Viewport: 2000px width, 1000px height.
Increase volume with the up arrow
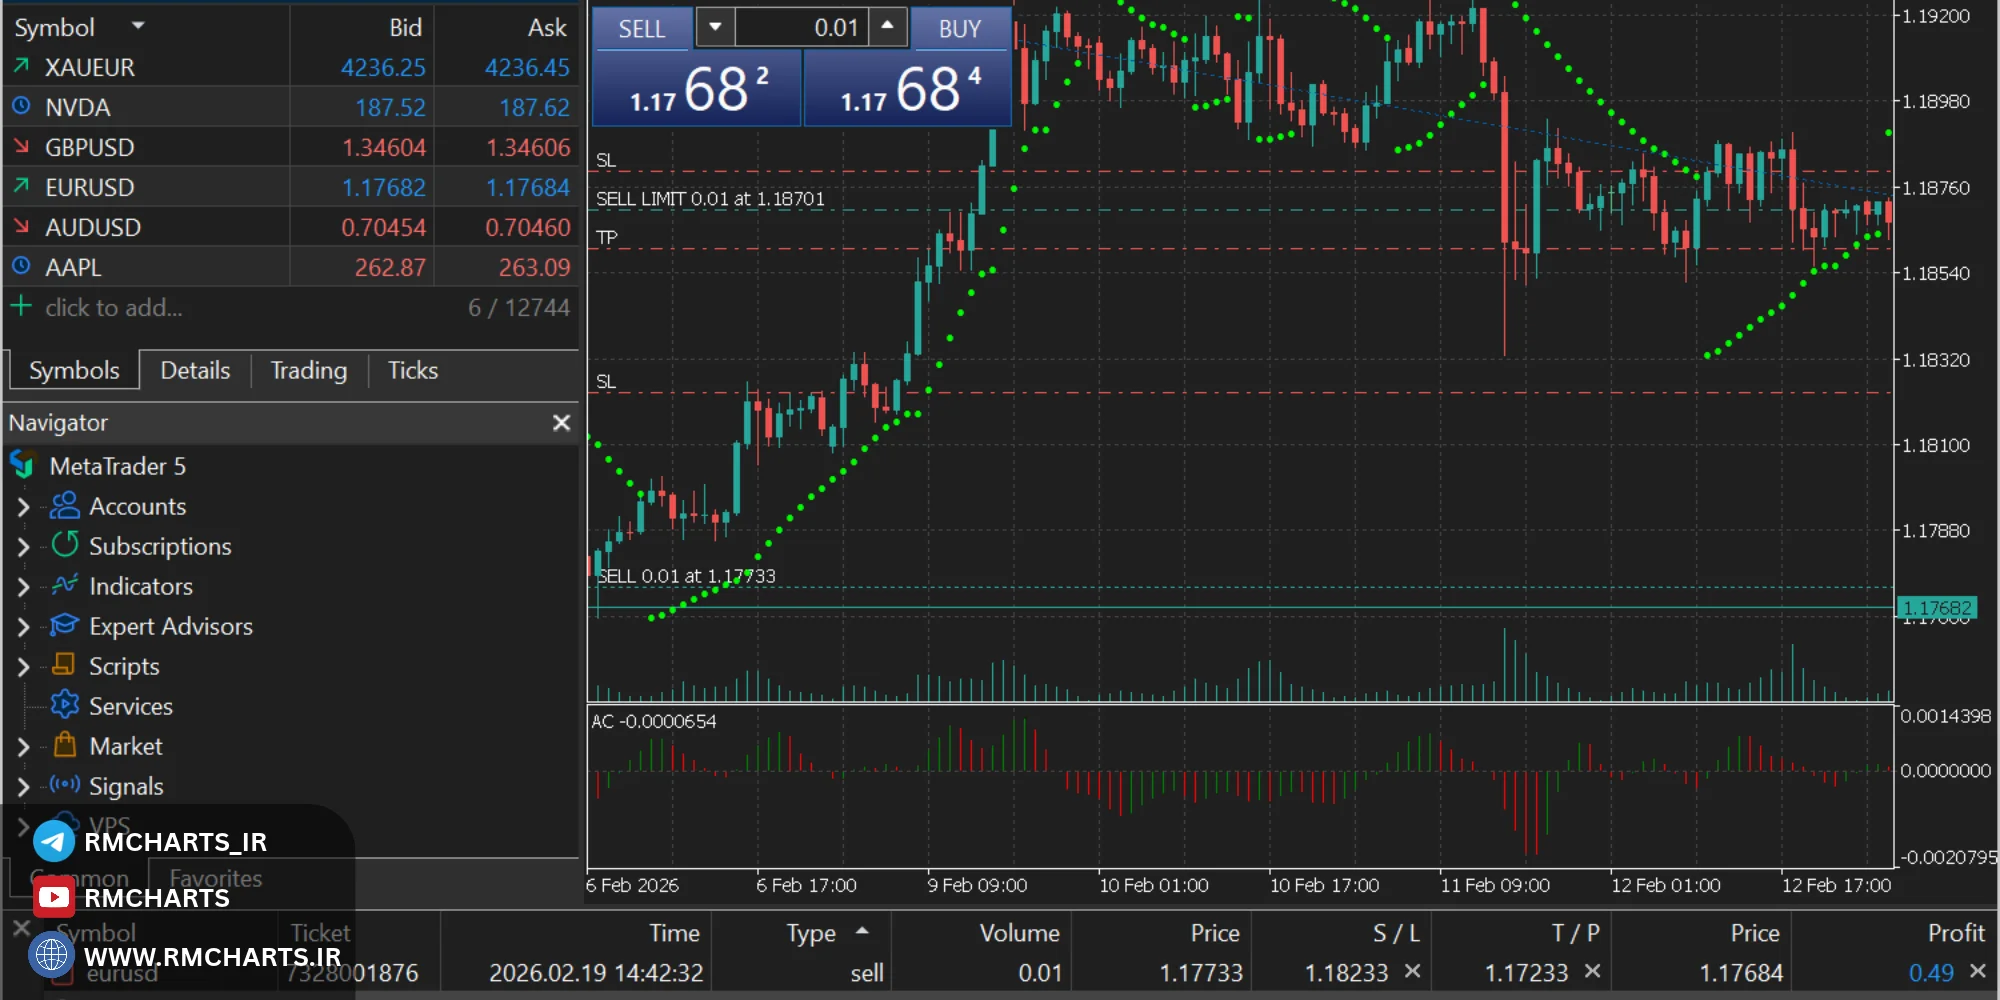click(887, 27)
